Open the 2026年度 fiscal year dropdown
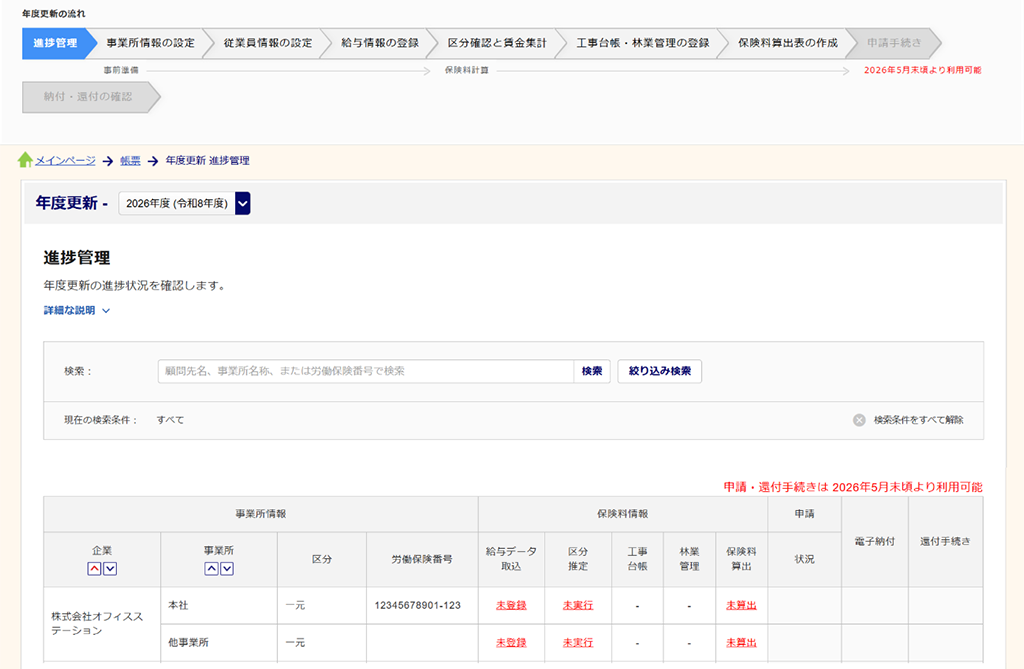 (242, 203)
